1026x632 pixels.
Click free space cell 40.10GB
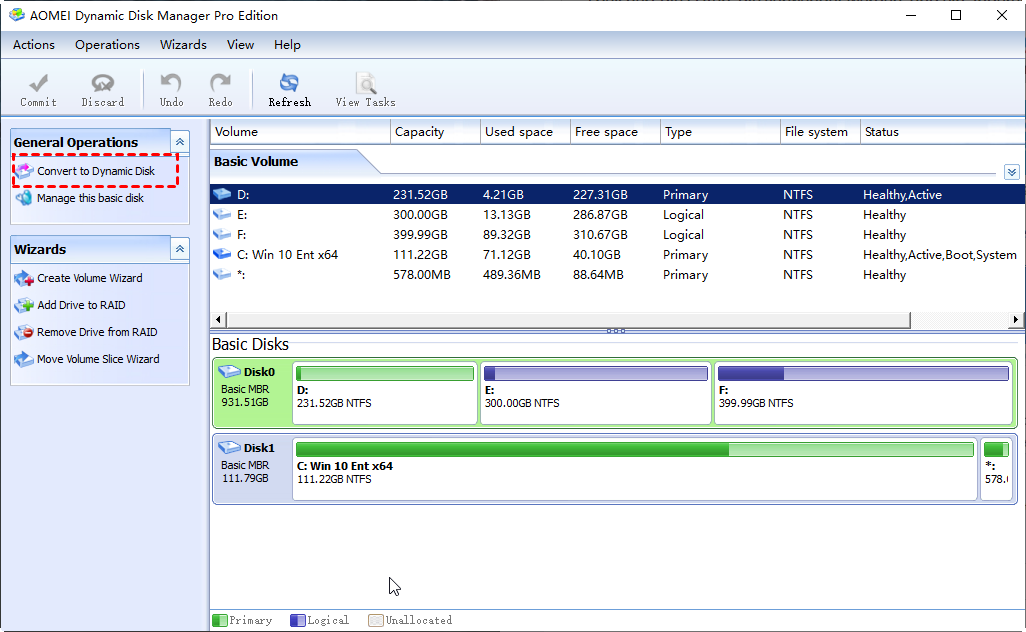597,255
